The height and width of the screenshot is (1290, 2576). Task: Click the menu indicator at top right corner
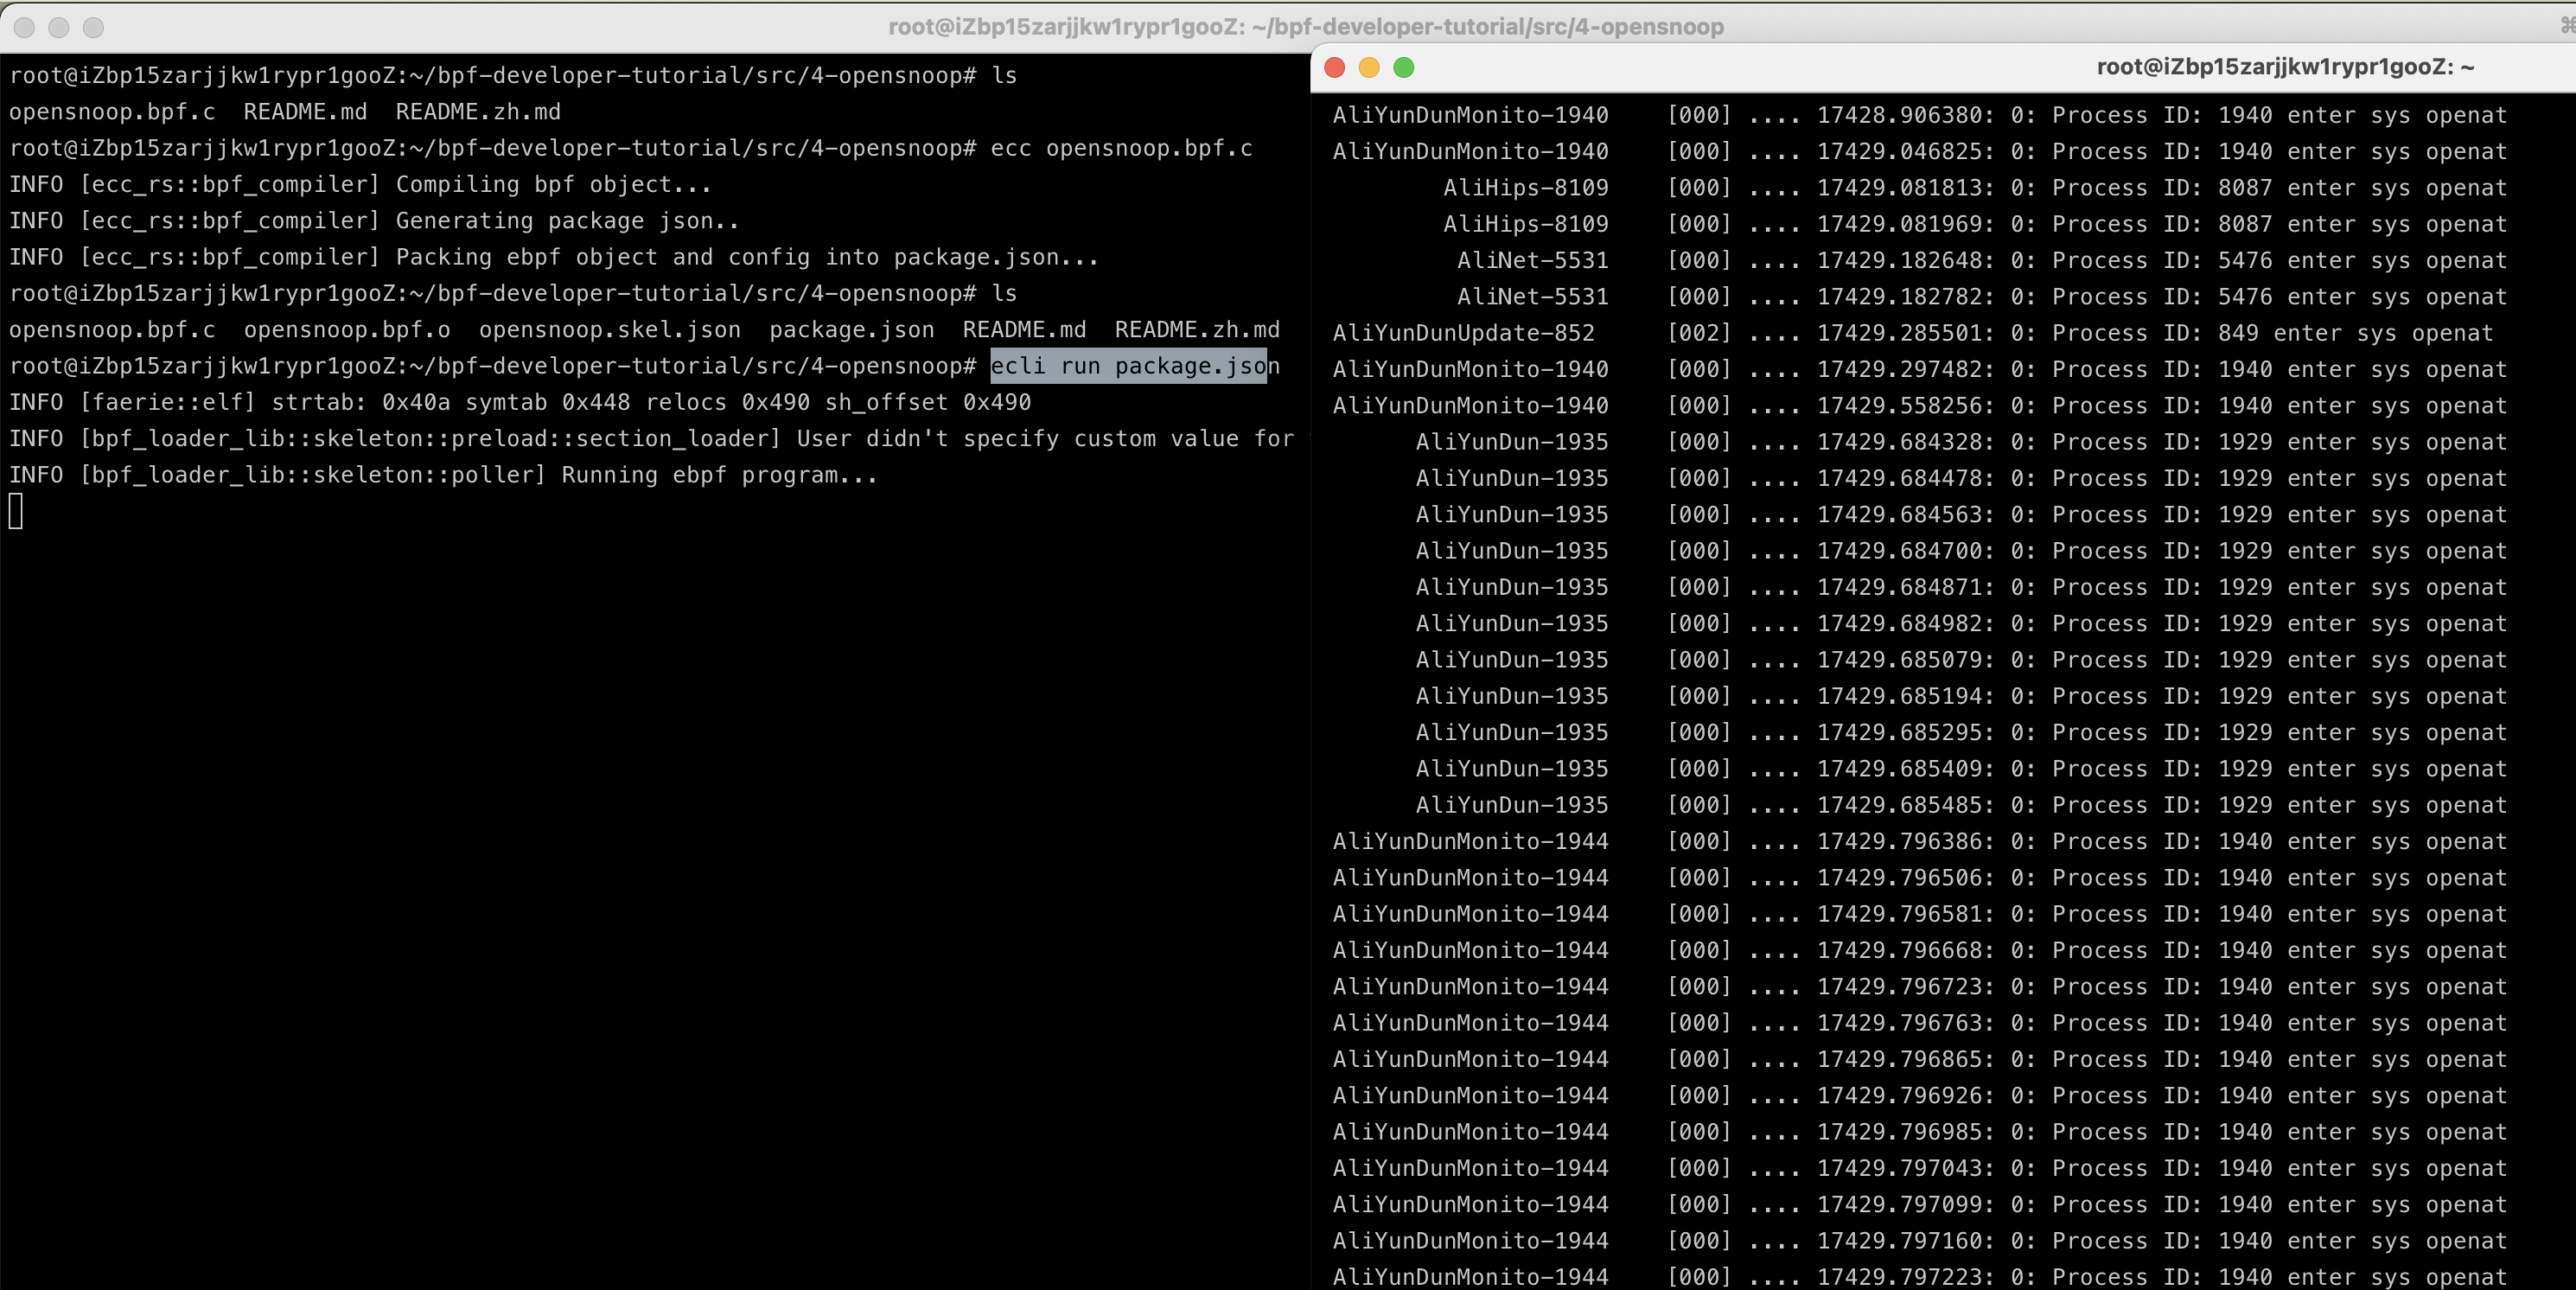[x=2566, y=27]
